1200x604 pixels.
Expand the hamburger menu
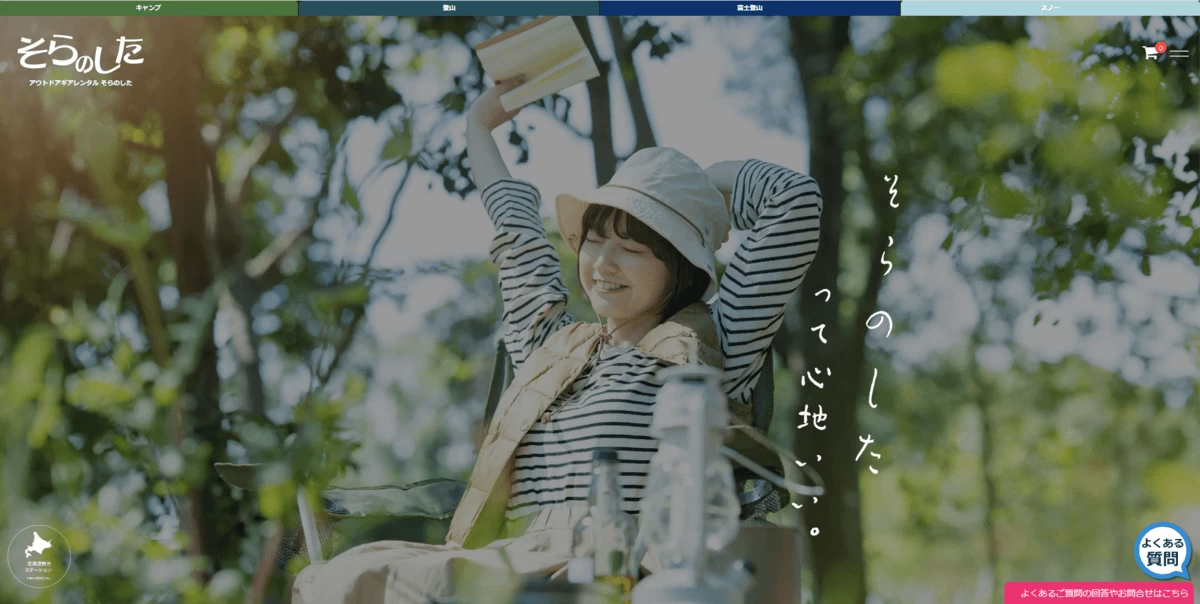click(1179, 53)
